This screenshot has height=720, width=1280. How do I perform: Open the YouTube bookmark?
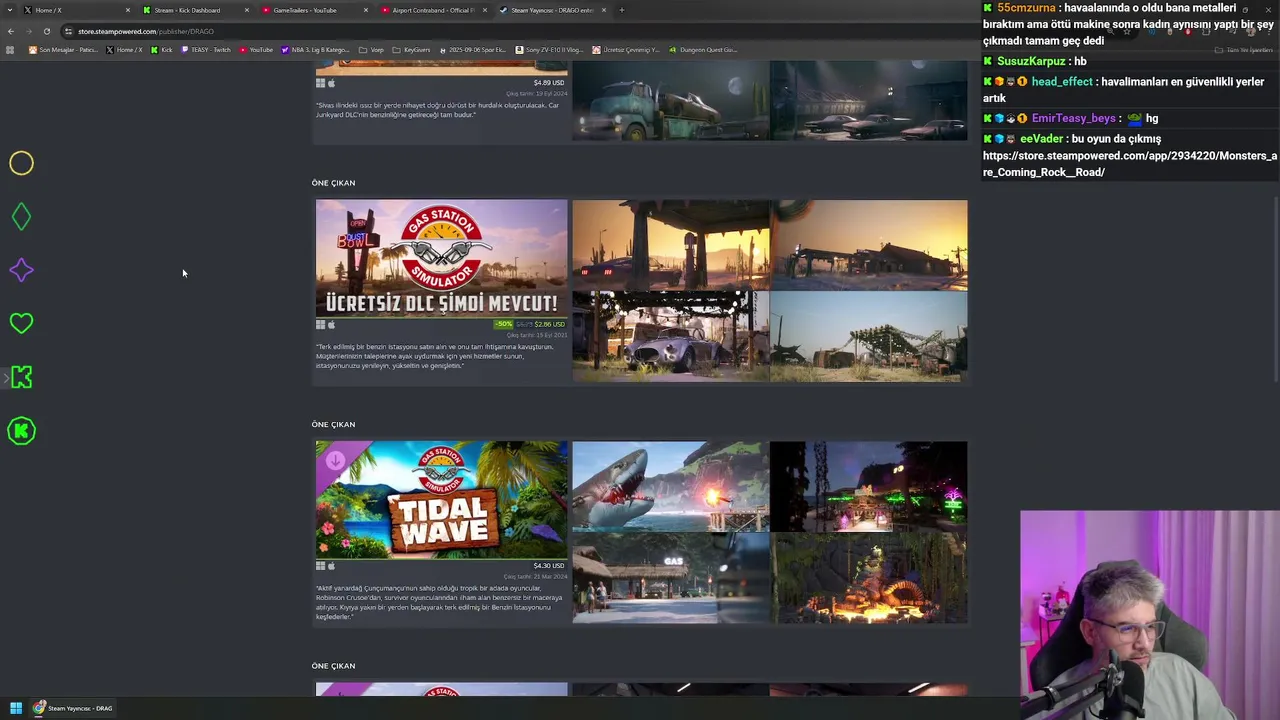pos(256,49)
